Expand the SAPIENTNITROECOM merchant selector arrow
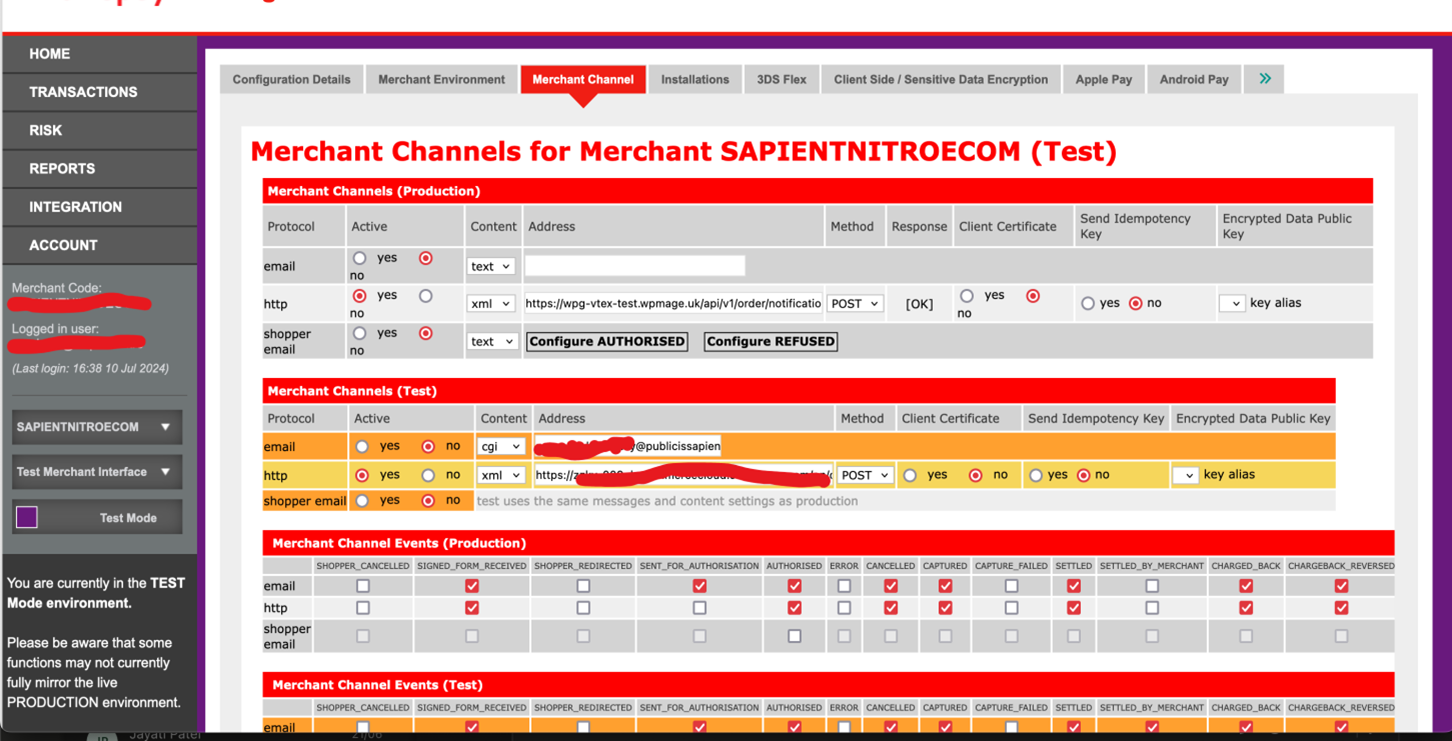The width and height of the screenshot is (1452, 741). pos(165,427)
